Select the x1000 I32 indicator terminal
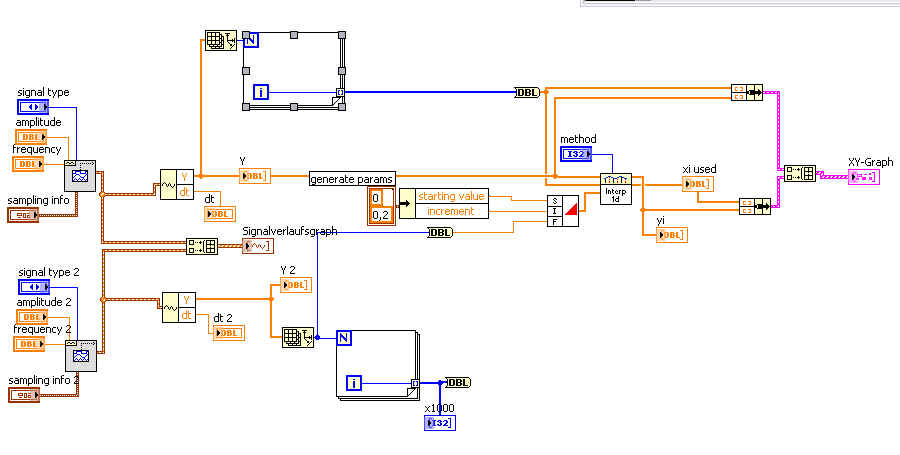The image size is (900, 455). (x=440, y=423)
